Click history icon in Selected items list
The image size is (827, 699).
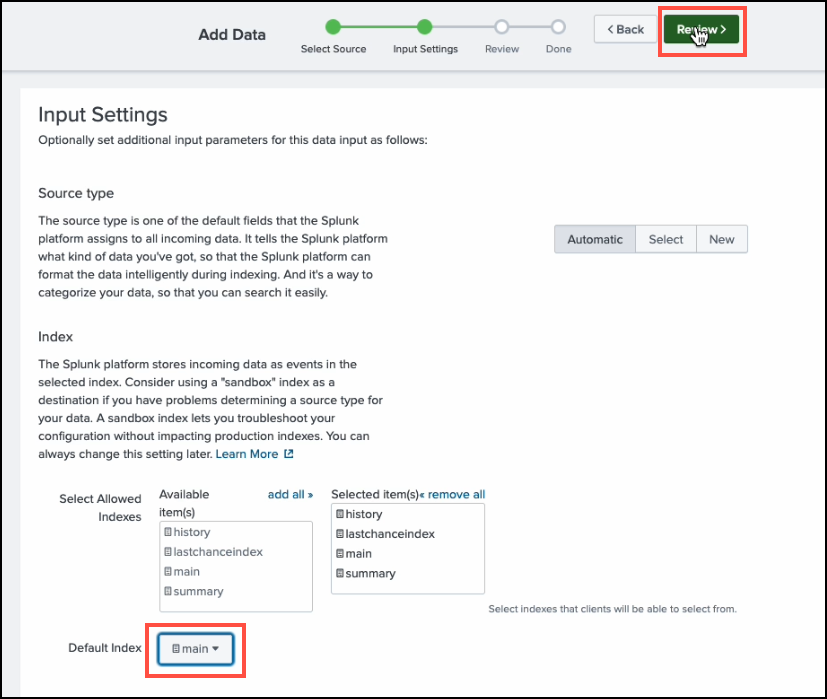340,514
